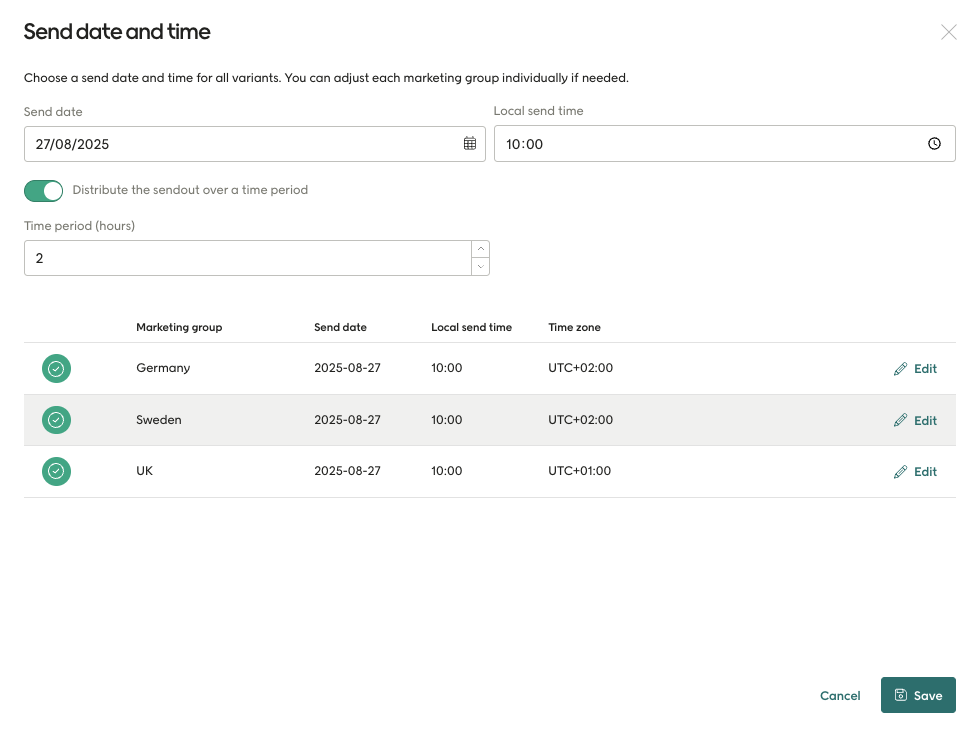Cancel the send date and time changes
This screenshot has width=980, height=734.
[x=839, y=695]
